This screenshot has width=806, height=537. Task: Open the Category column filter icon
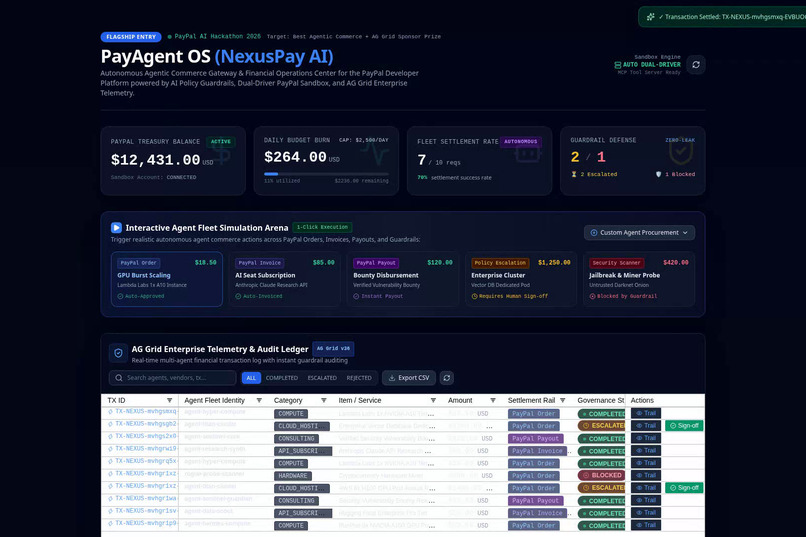324,400
